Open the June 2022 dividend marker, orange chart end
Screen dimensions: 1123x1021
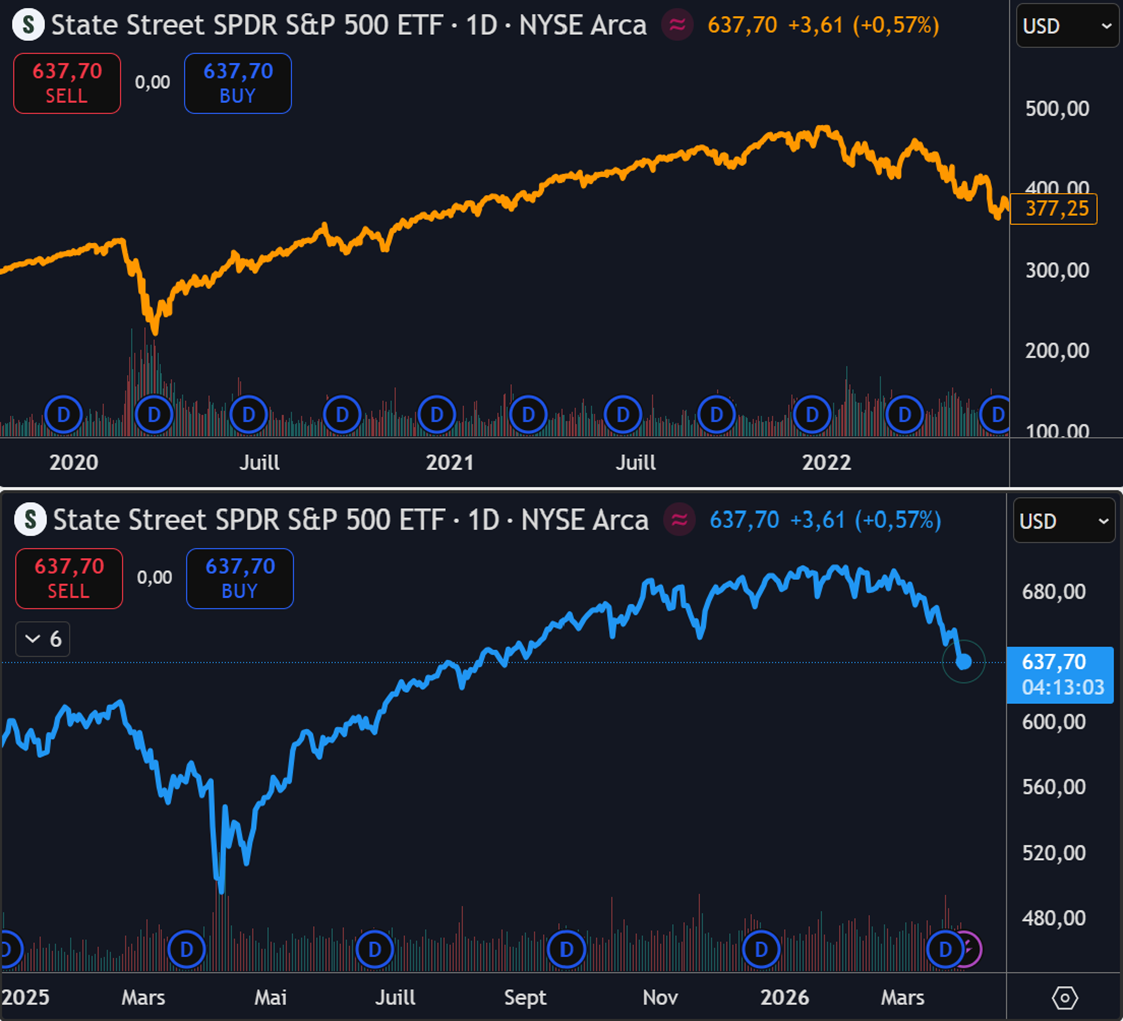[996, 415]
